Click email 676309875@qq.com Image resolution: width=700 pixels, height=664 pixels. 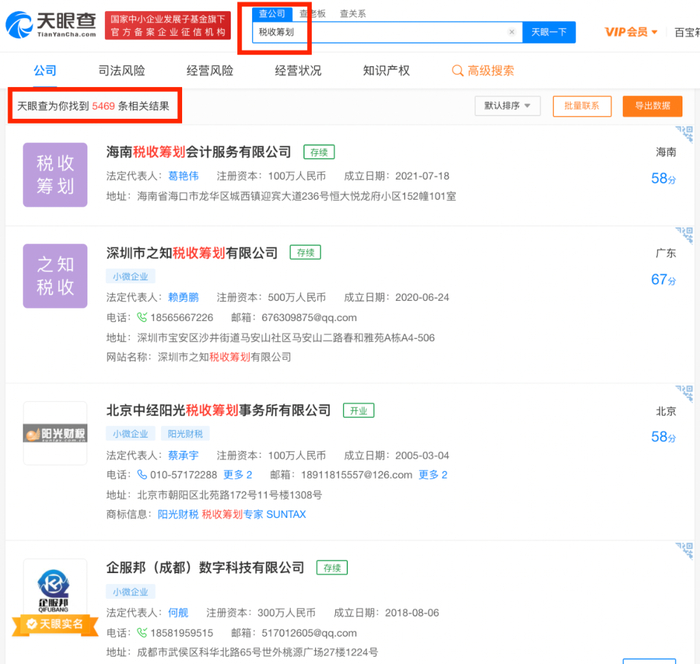point(309,317)
